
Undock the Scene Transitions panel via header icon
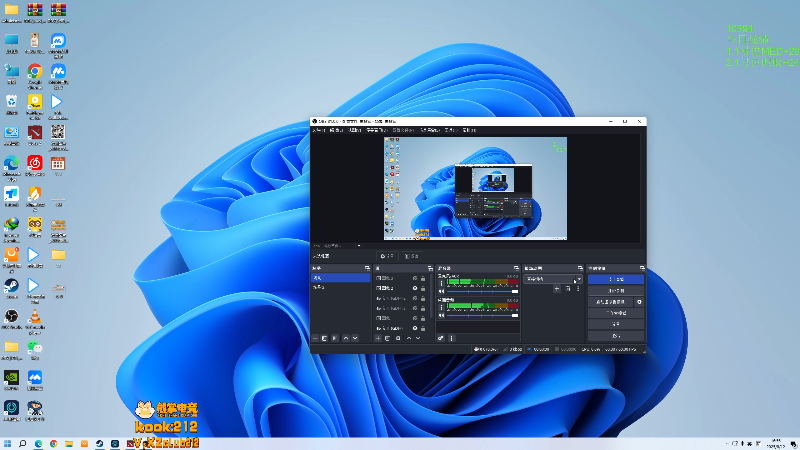pyautogui.click(x=580, y=268)
